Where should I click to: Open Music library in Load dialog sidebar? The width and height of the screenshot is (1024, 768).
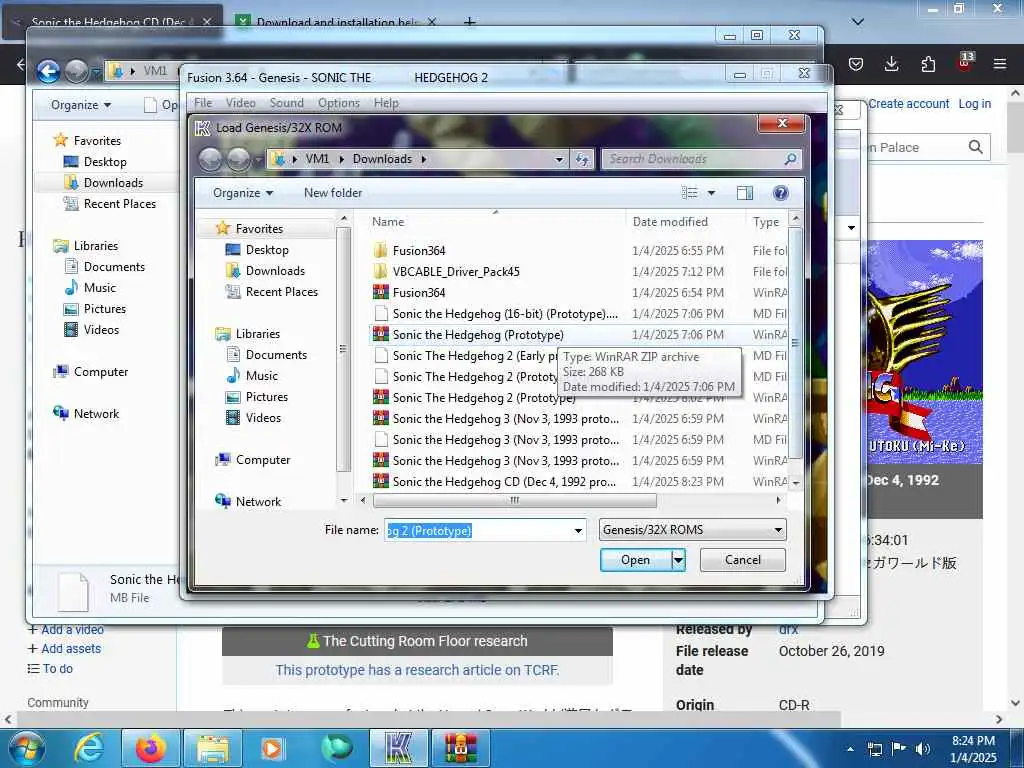[261, 376]
